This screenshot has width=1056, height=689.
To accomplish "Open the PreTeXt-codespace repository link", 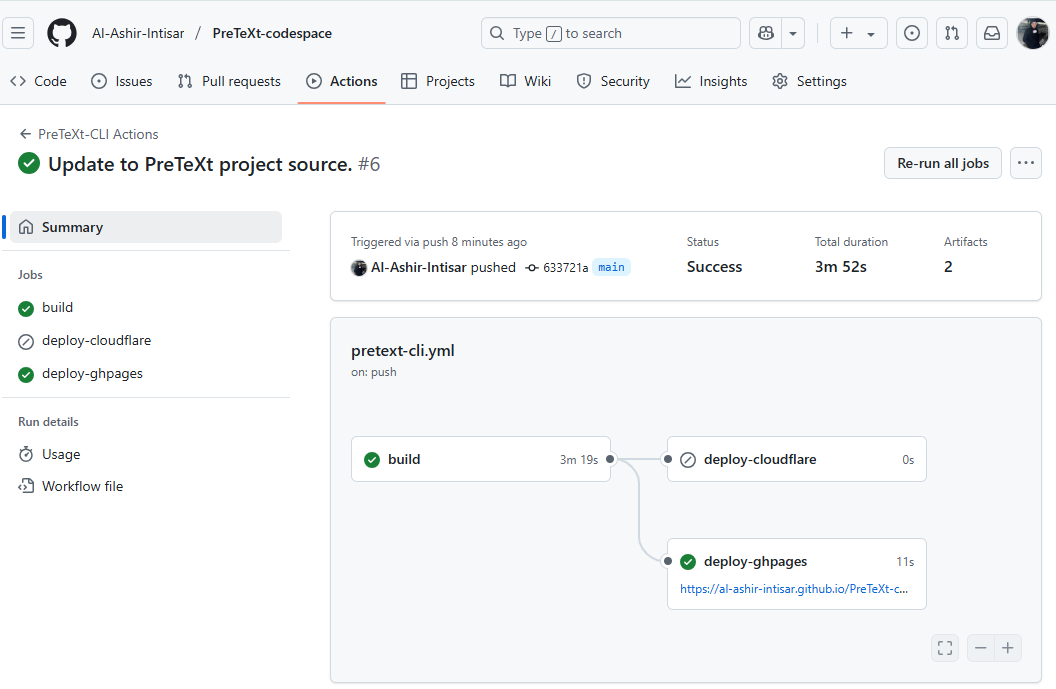I will tap(272, 33).
